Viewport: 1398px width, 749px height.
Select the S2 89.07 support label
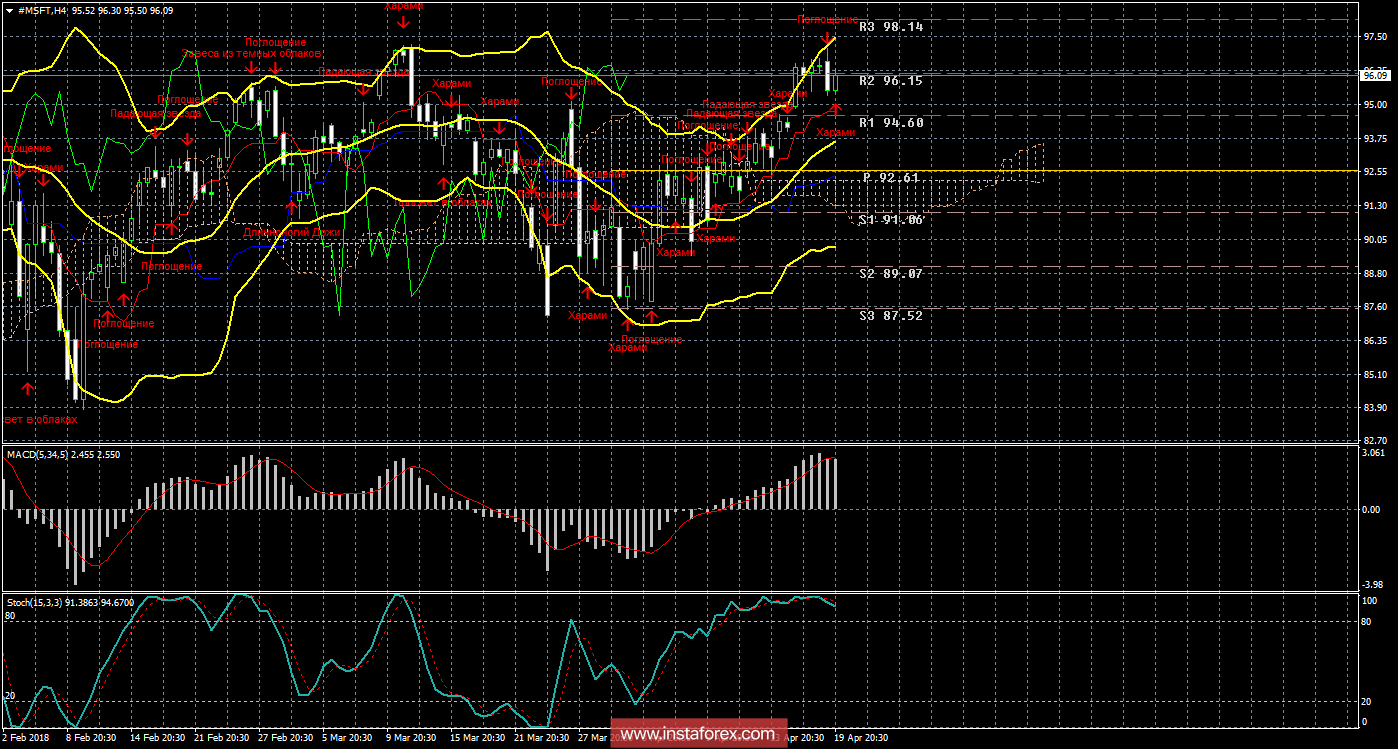(890, 273)
